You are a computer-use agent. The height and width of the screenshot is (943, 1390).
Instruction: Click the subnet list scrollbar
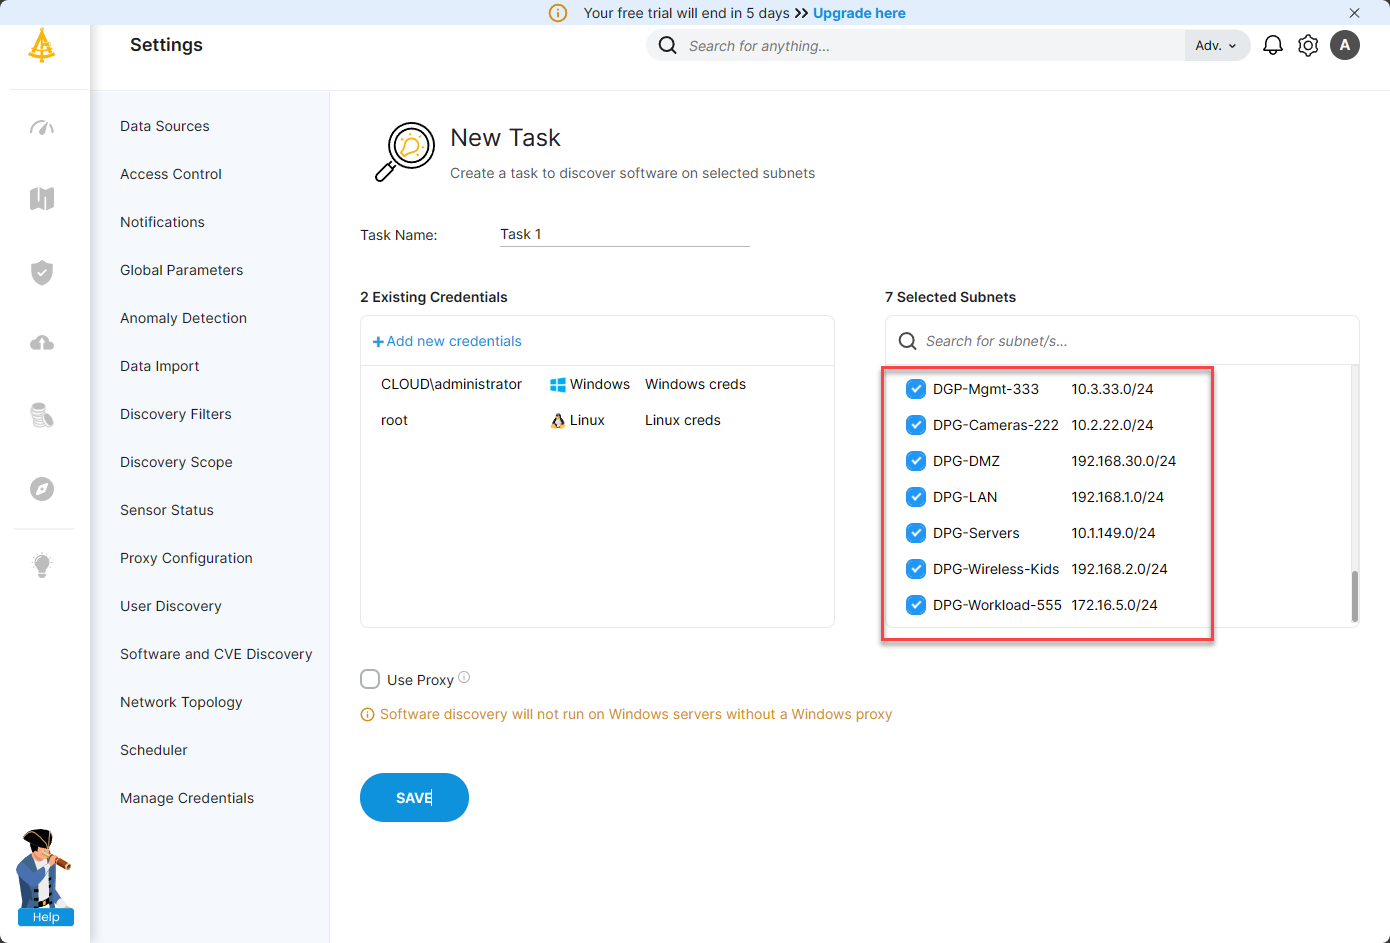(x=1355, y=596)
